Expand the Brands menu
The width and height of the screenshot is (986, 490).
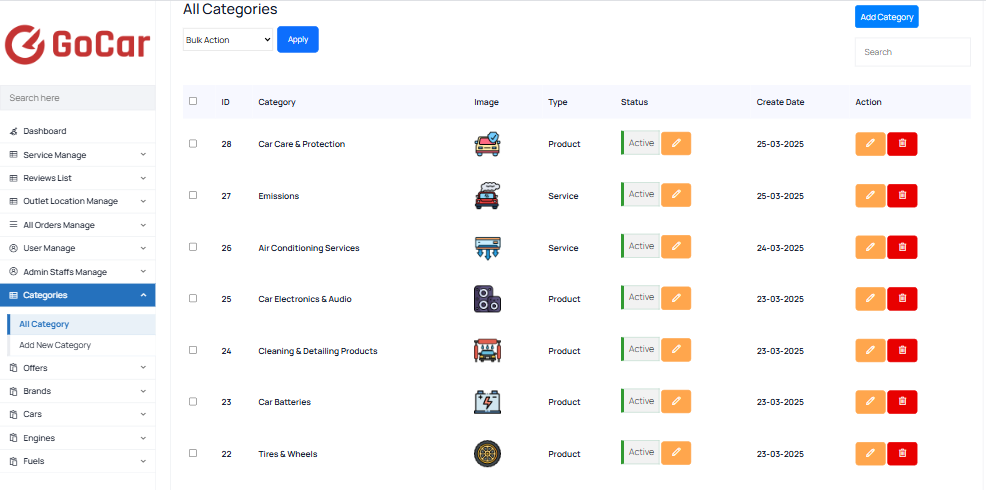pyautogui.click(x=77, y=391)
